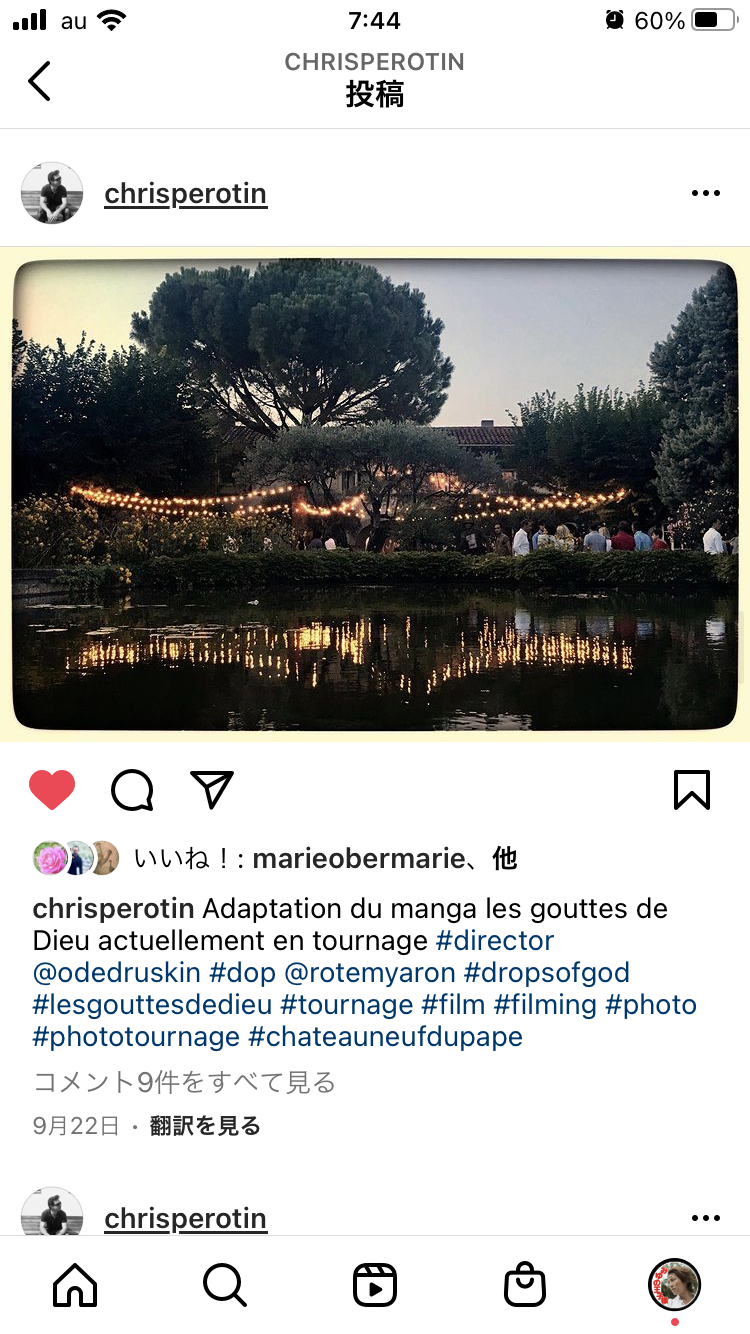Open the #chateauneufdupape hashtag
Screen dimensions: 750x1334
tap(385, 1036)
